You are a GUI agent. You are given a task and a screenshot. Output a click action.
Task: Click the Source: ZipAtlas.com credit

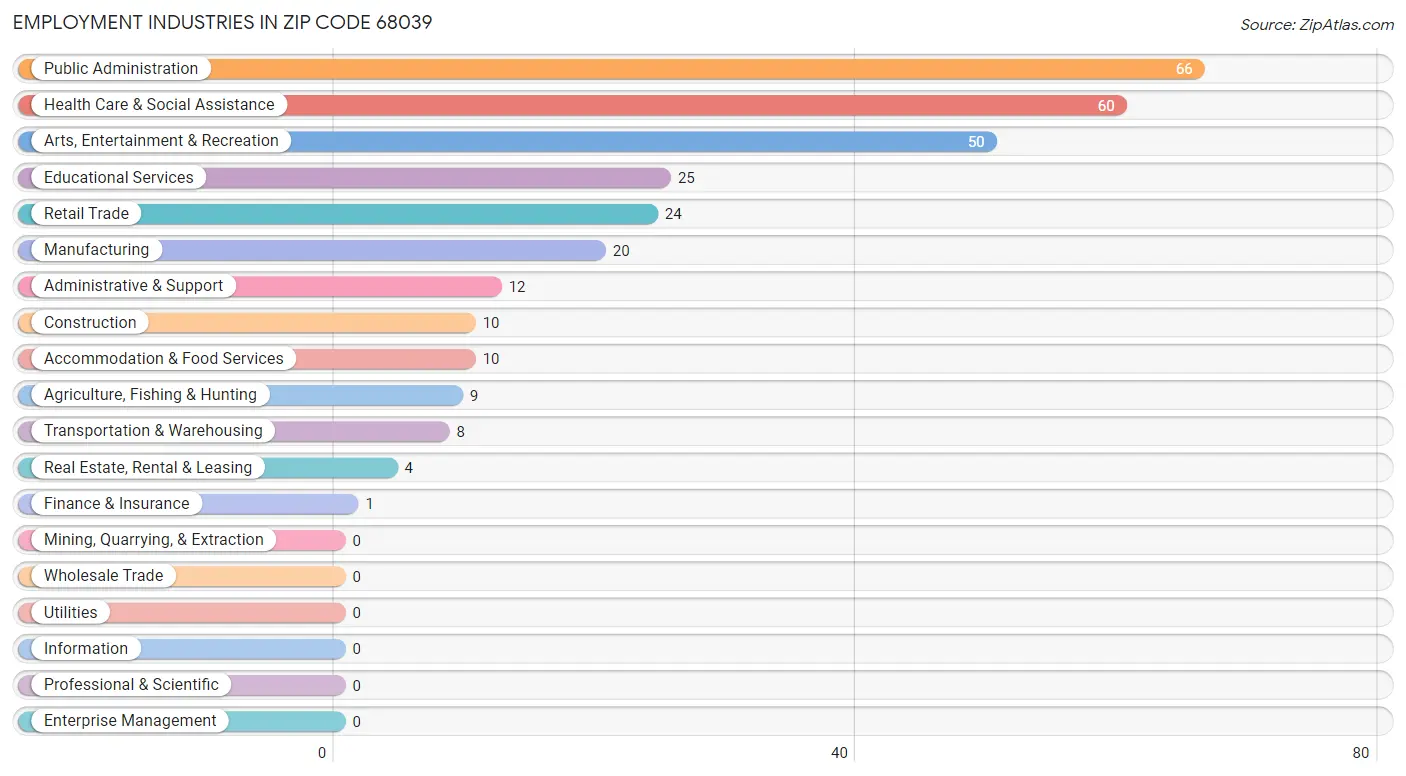[1317, 25]
